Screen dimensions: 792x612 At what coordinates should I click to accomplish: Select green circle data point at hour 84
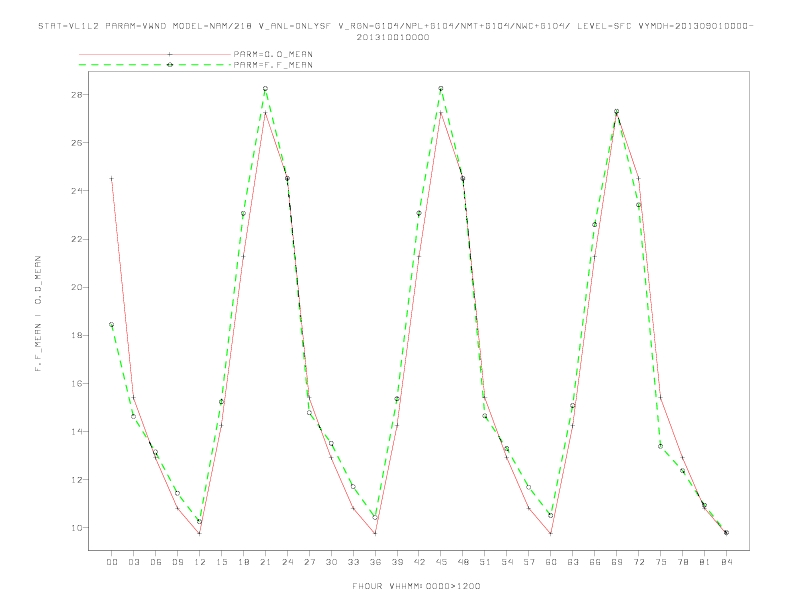tap(726, 533)
